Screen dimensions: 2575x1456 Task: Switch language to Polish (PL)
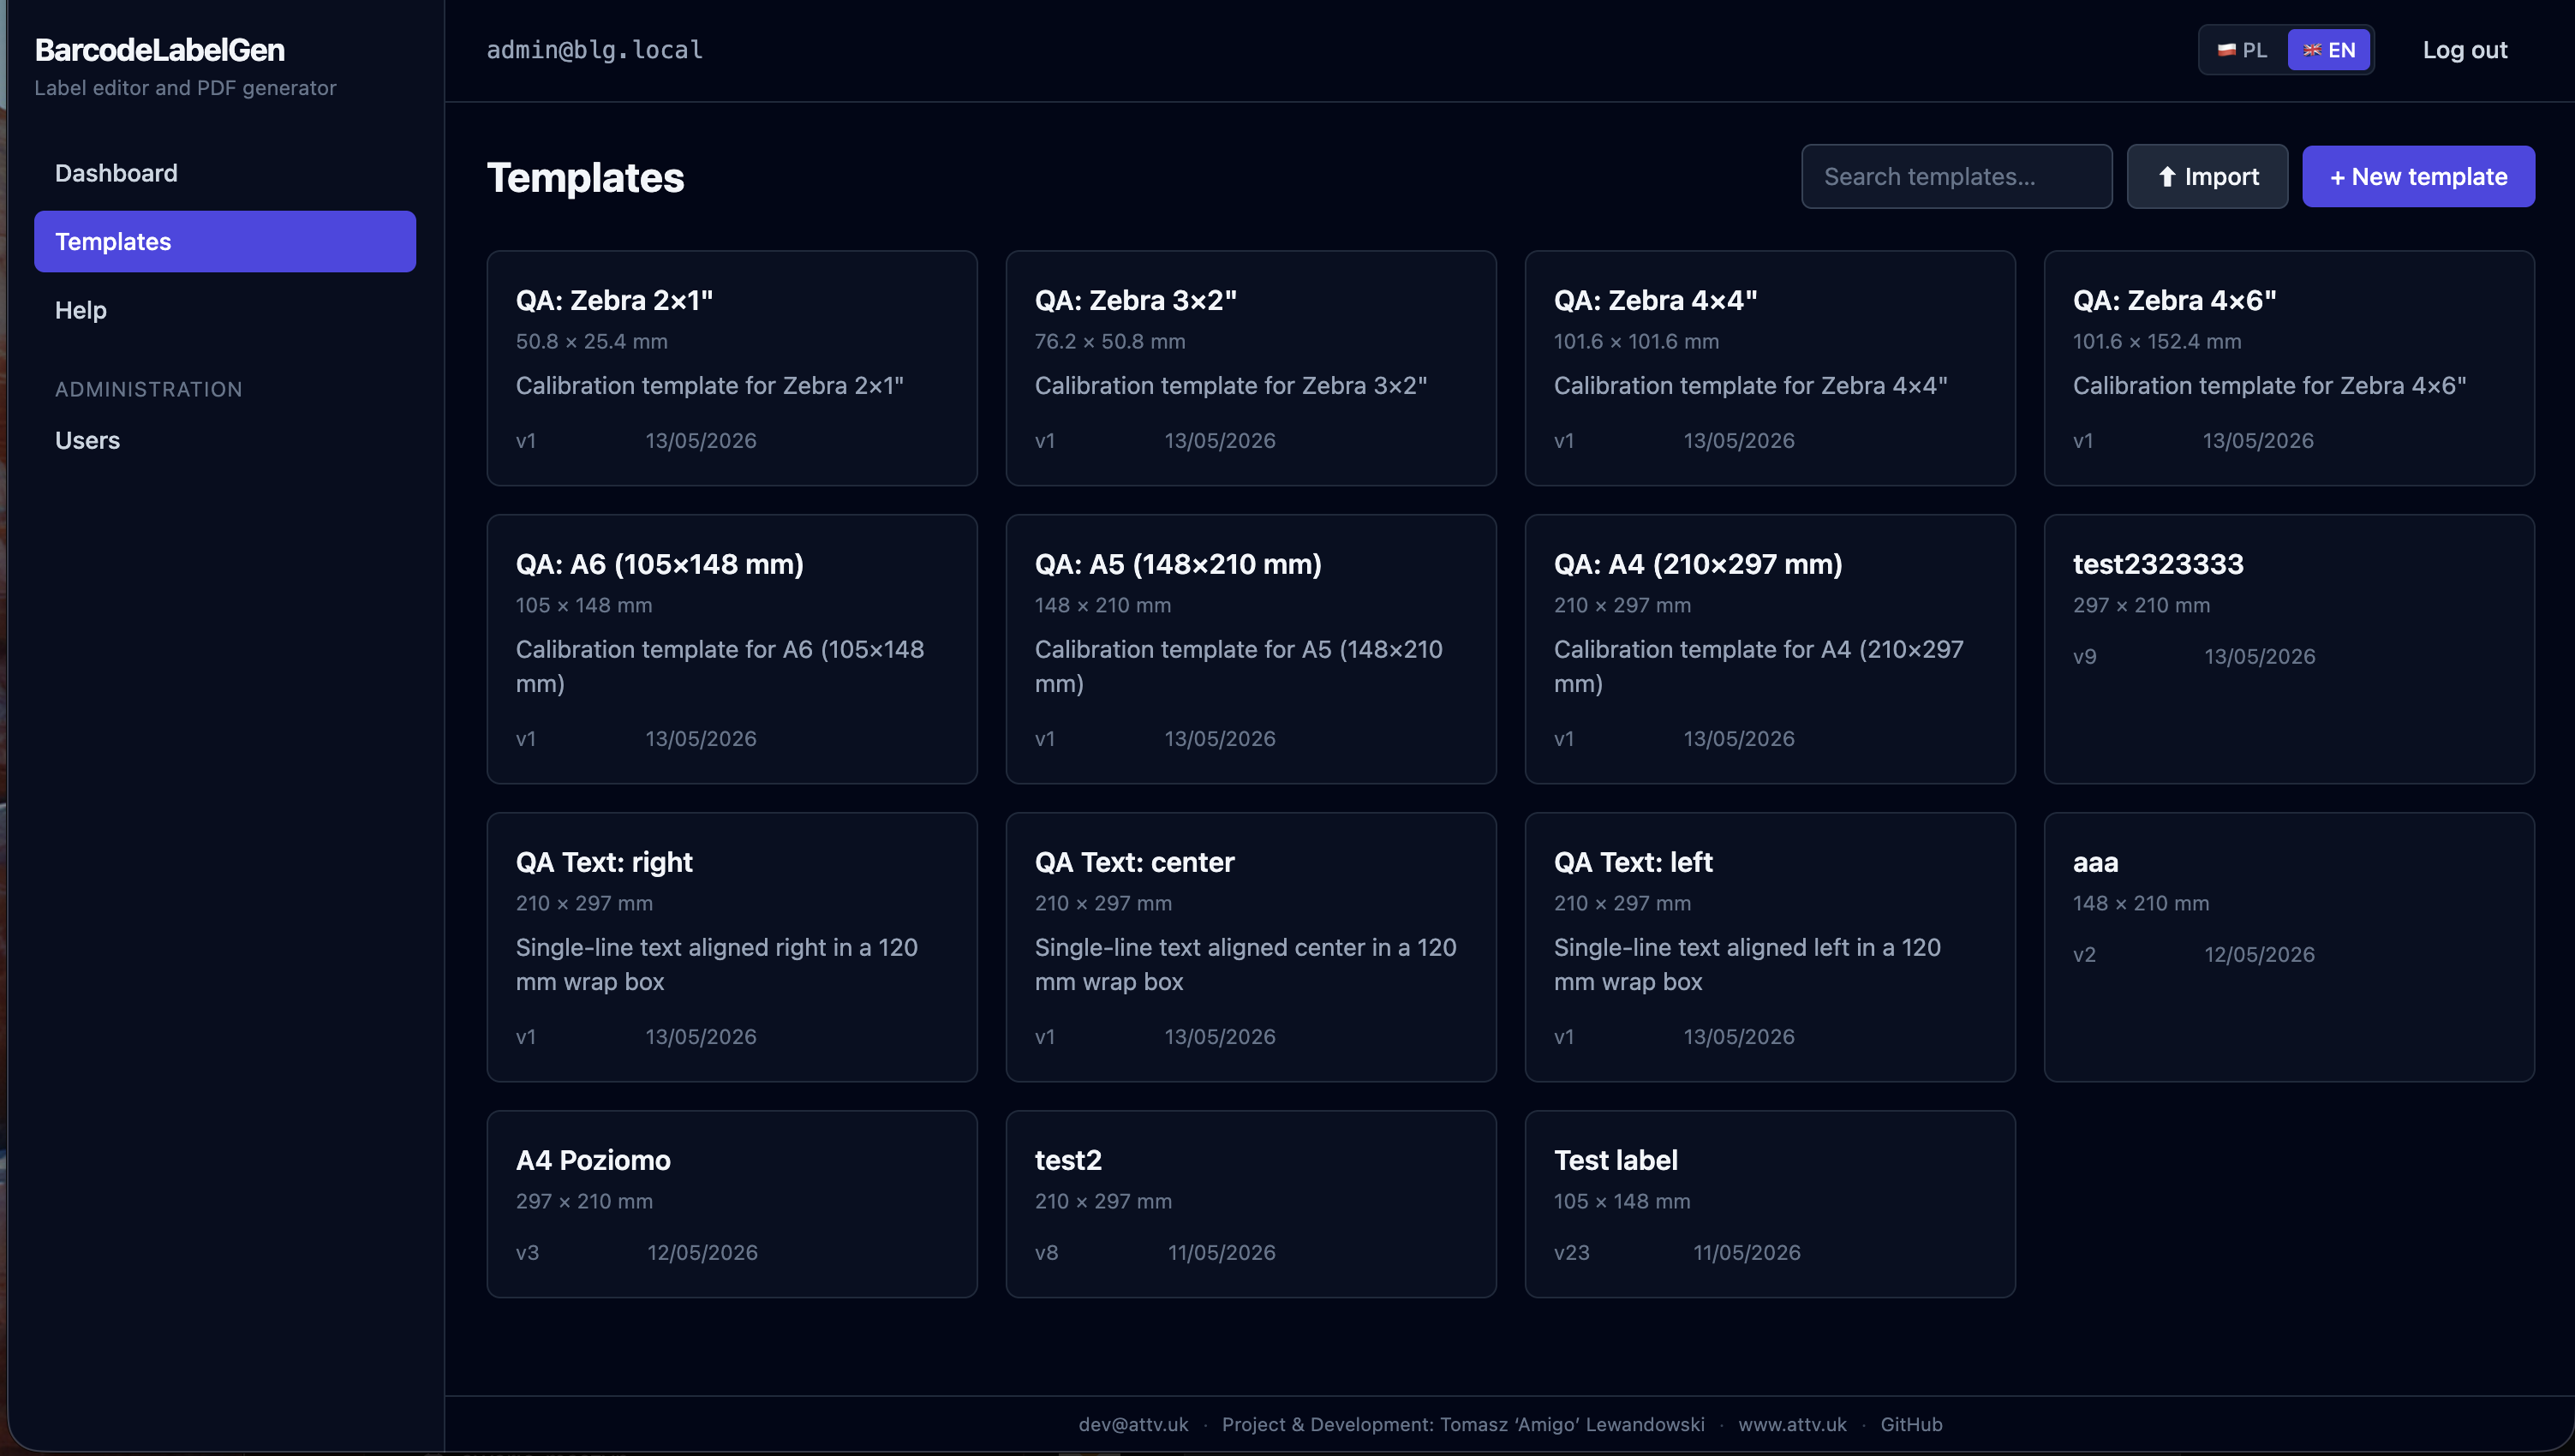(x=2243, y=50)
